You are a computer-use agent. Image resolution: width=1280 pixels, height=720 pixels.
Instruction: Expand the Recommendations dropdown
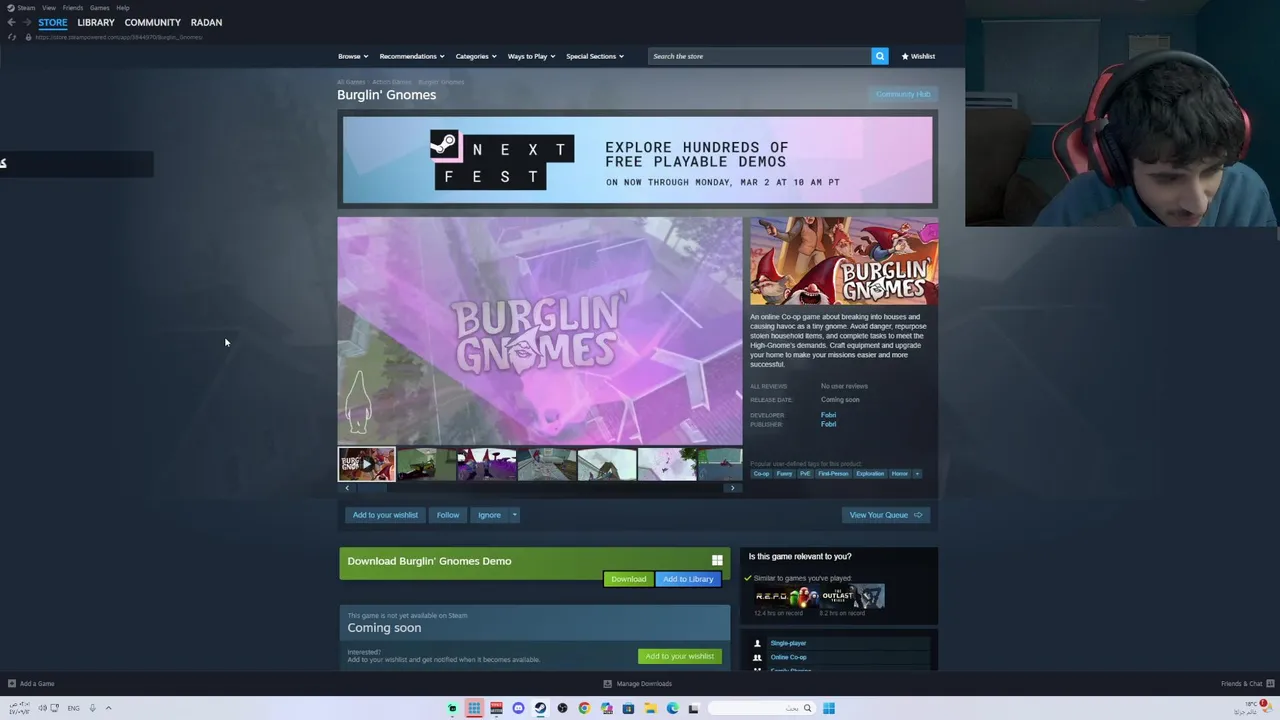click(x=412, y=56)
